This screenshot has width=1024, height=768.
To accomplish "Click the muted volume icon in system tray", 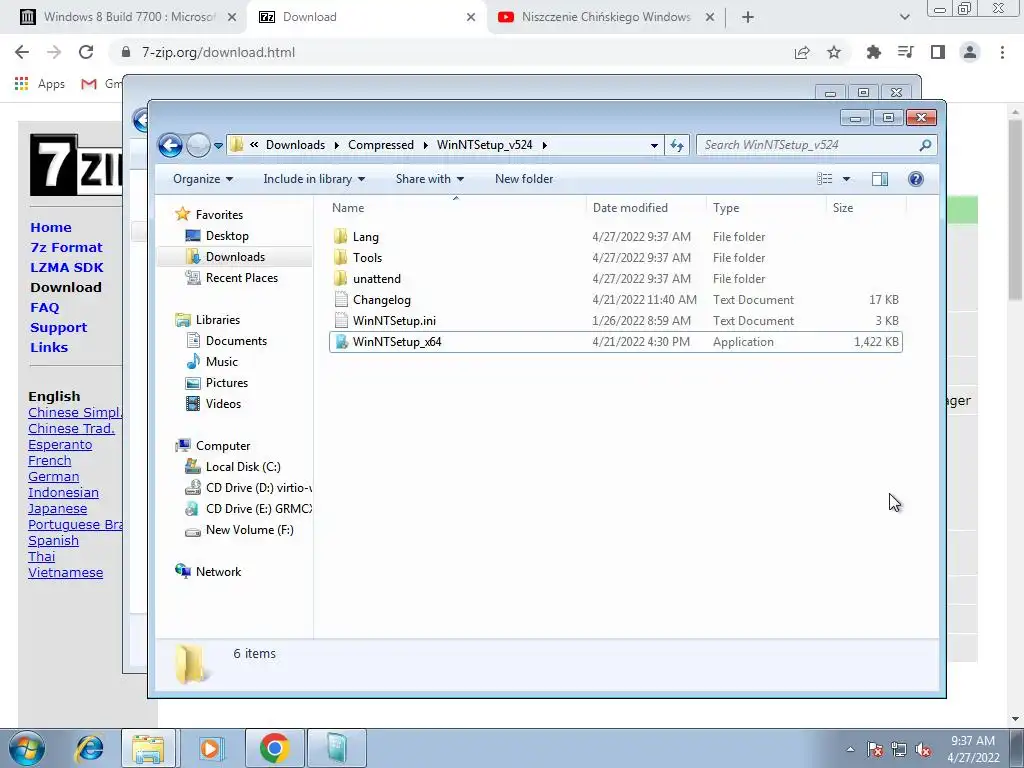I will pyautogui.click(x=922, y=749).
